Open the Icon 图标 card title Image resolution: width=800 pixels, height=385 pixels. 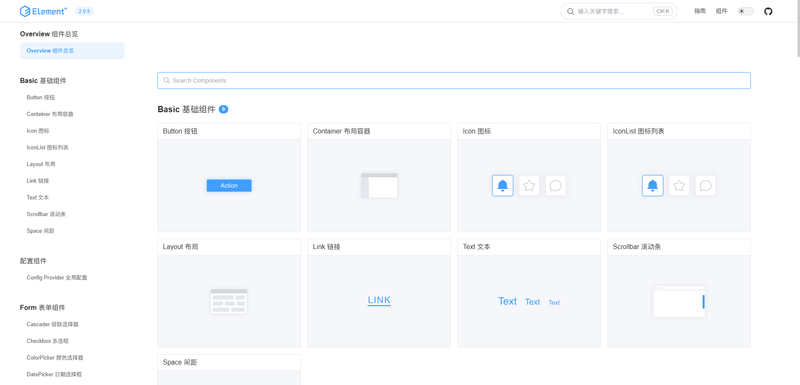tap(477, 132)
